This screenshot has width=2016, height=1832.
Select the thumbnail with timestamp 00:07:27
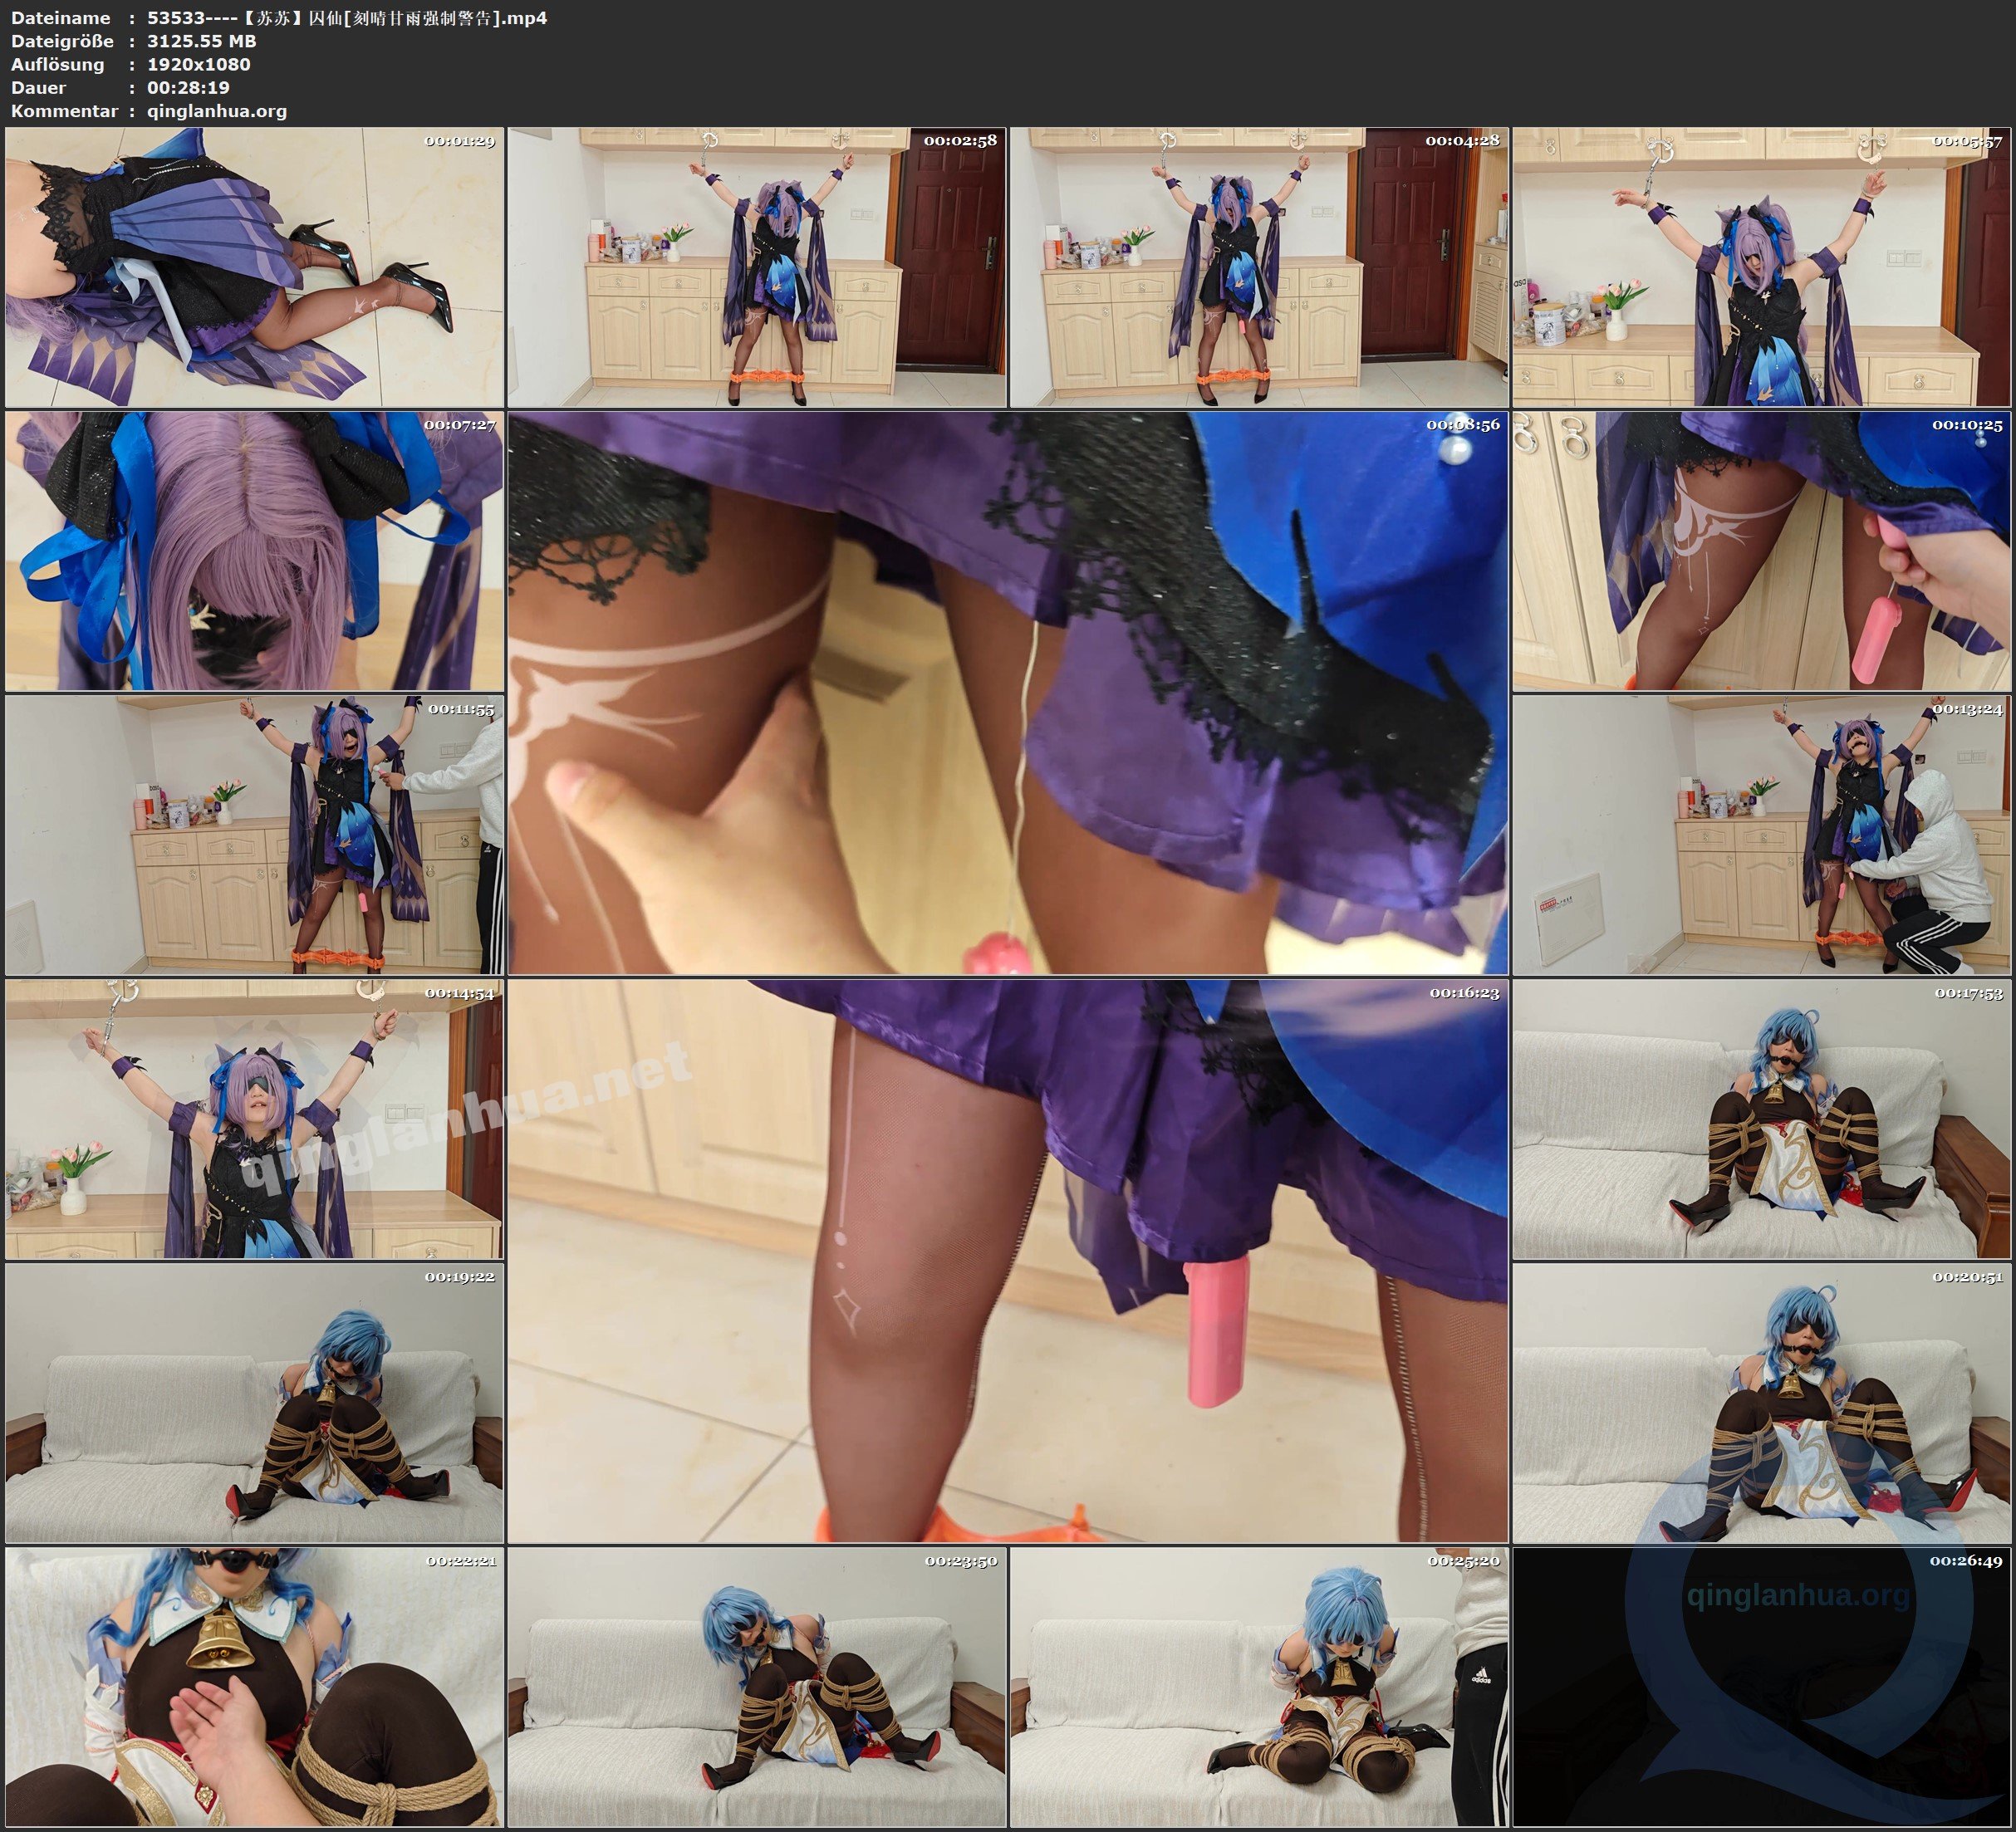tap(254, 551)
